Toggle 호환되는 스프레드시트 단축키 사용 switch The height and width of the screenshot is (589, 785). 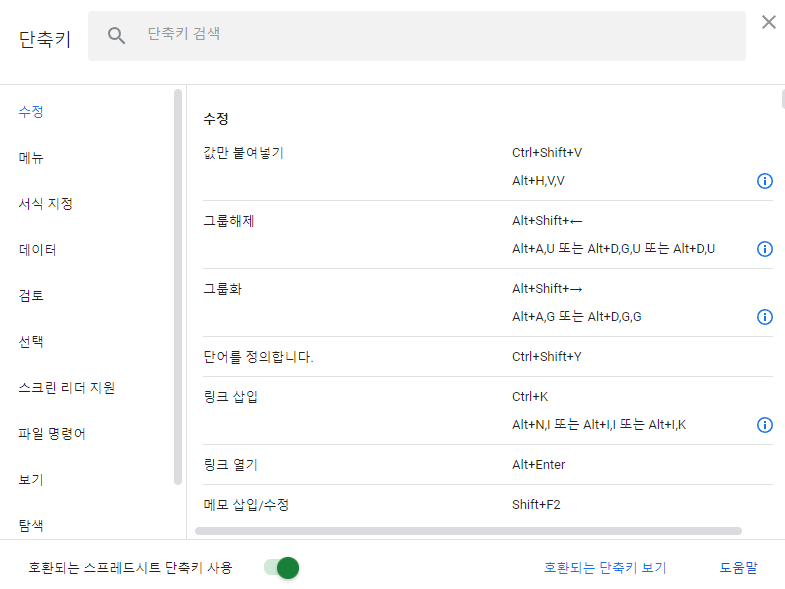(x=281, y=568)
